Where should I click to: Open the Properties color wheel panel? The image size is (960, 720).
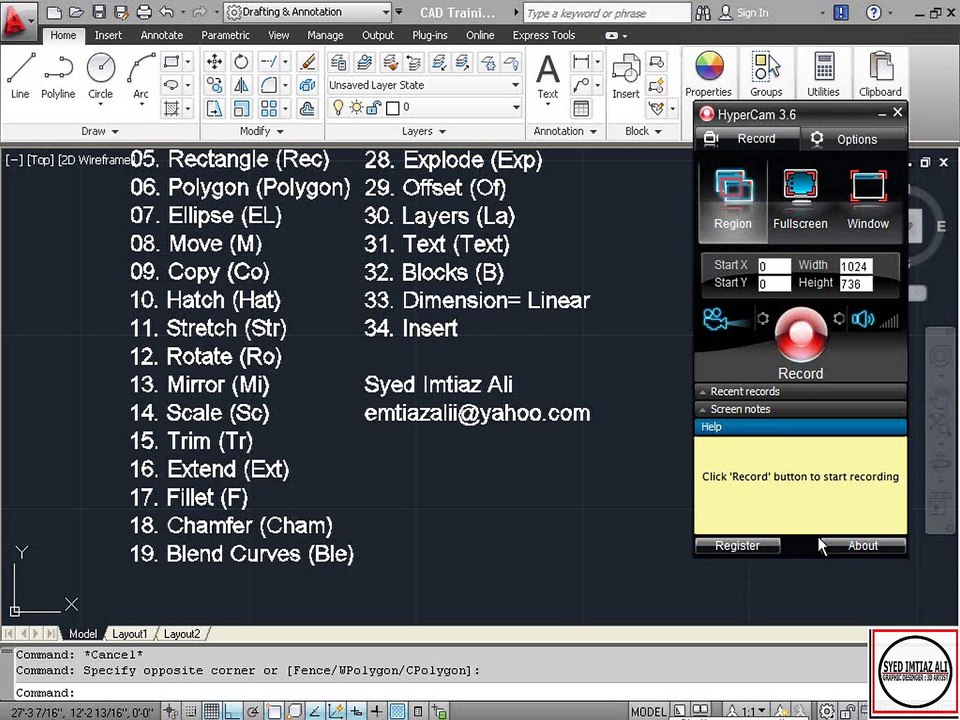[x=708, y=73]
